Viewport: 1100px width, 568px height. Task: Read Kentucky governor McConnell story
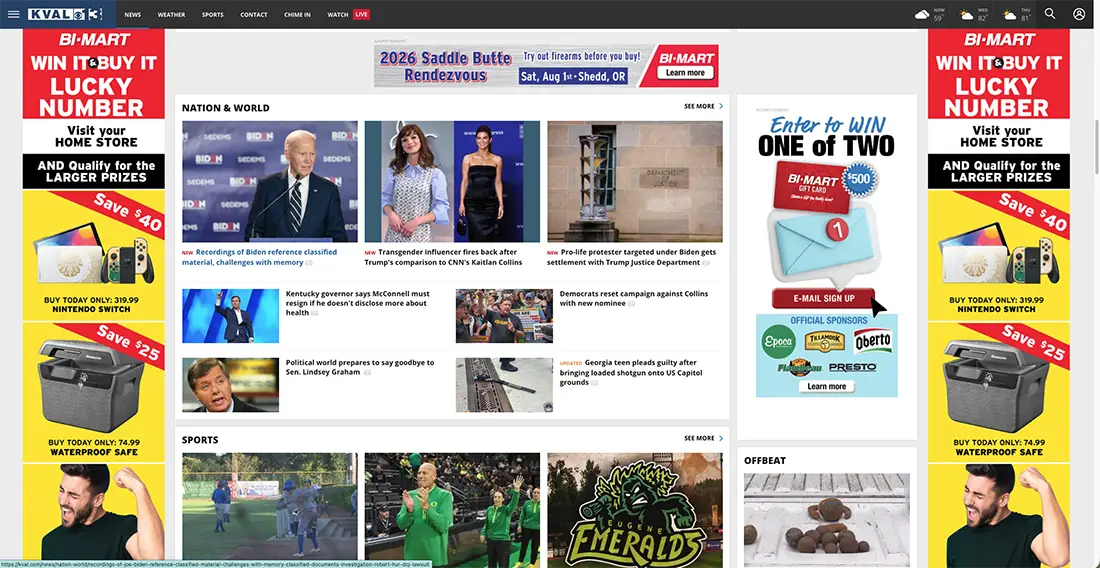[358, 303]
